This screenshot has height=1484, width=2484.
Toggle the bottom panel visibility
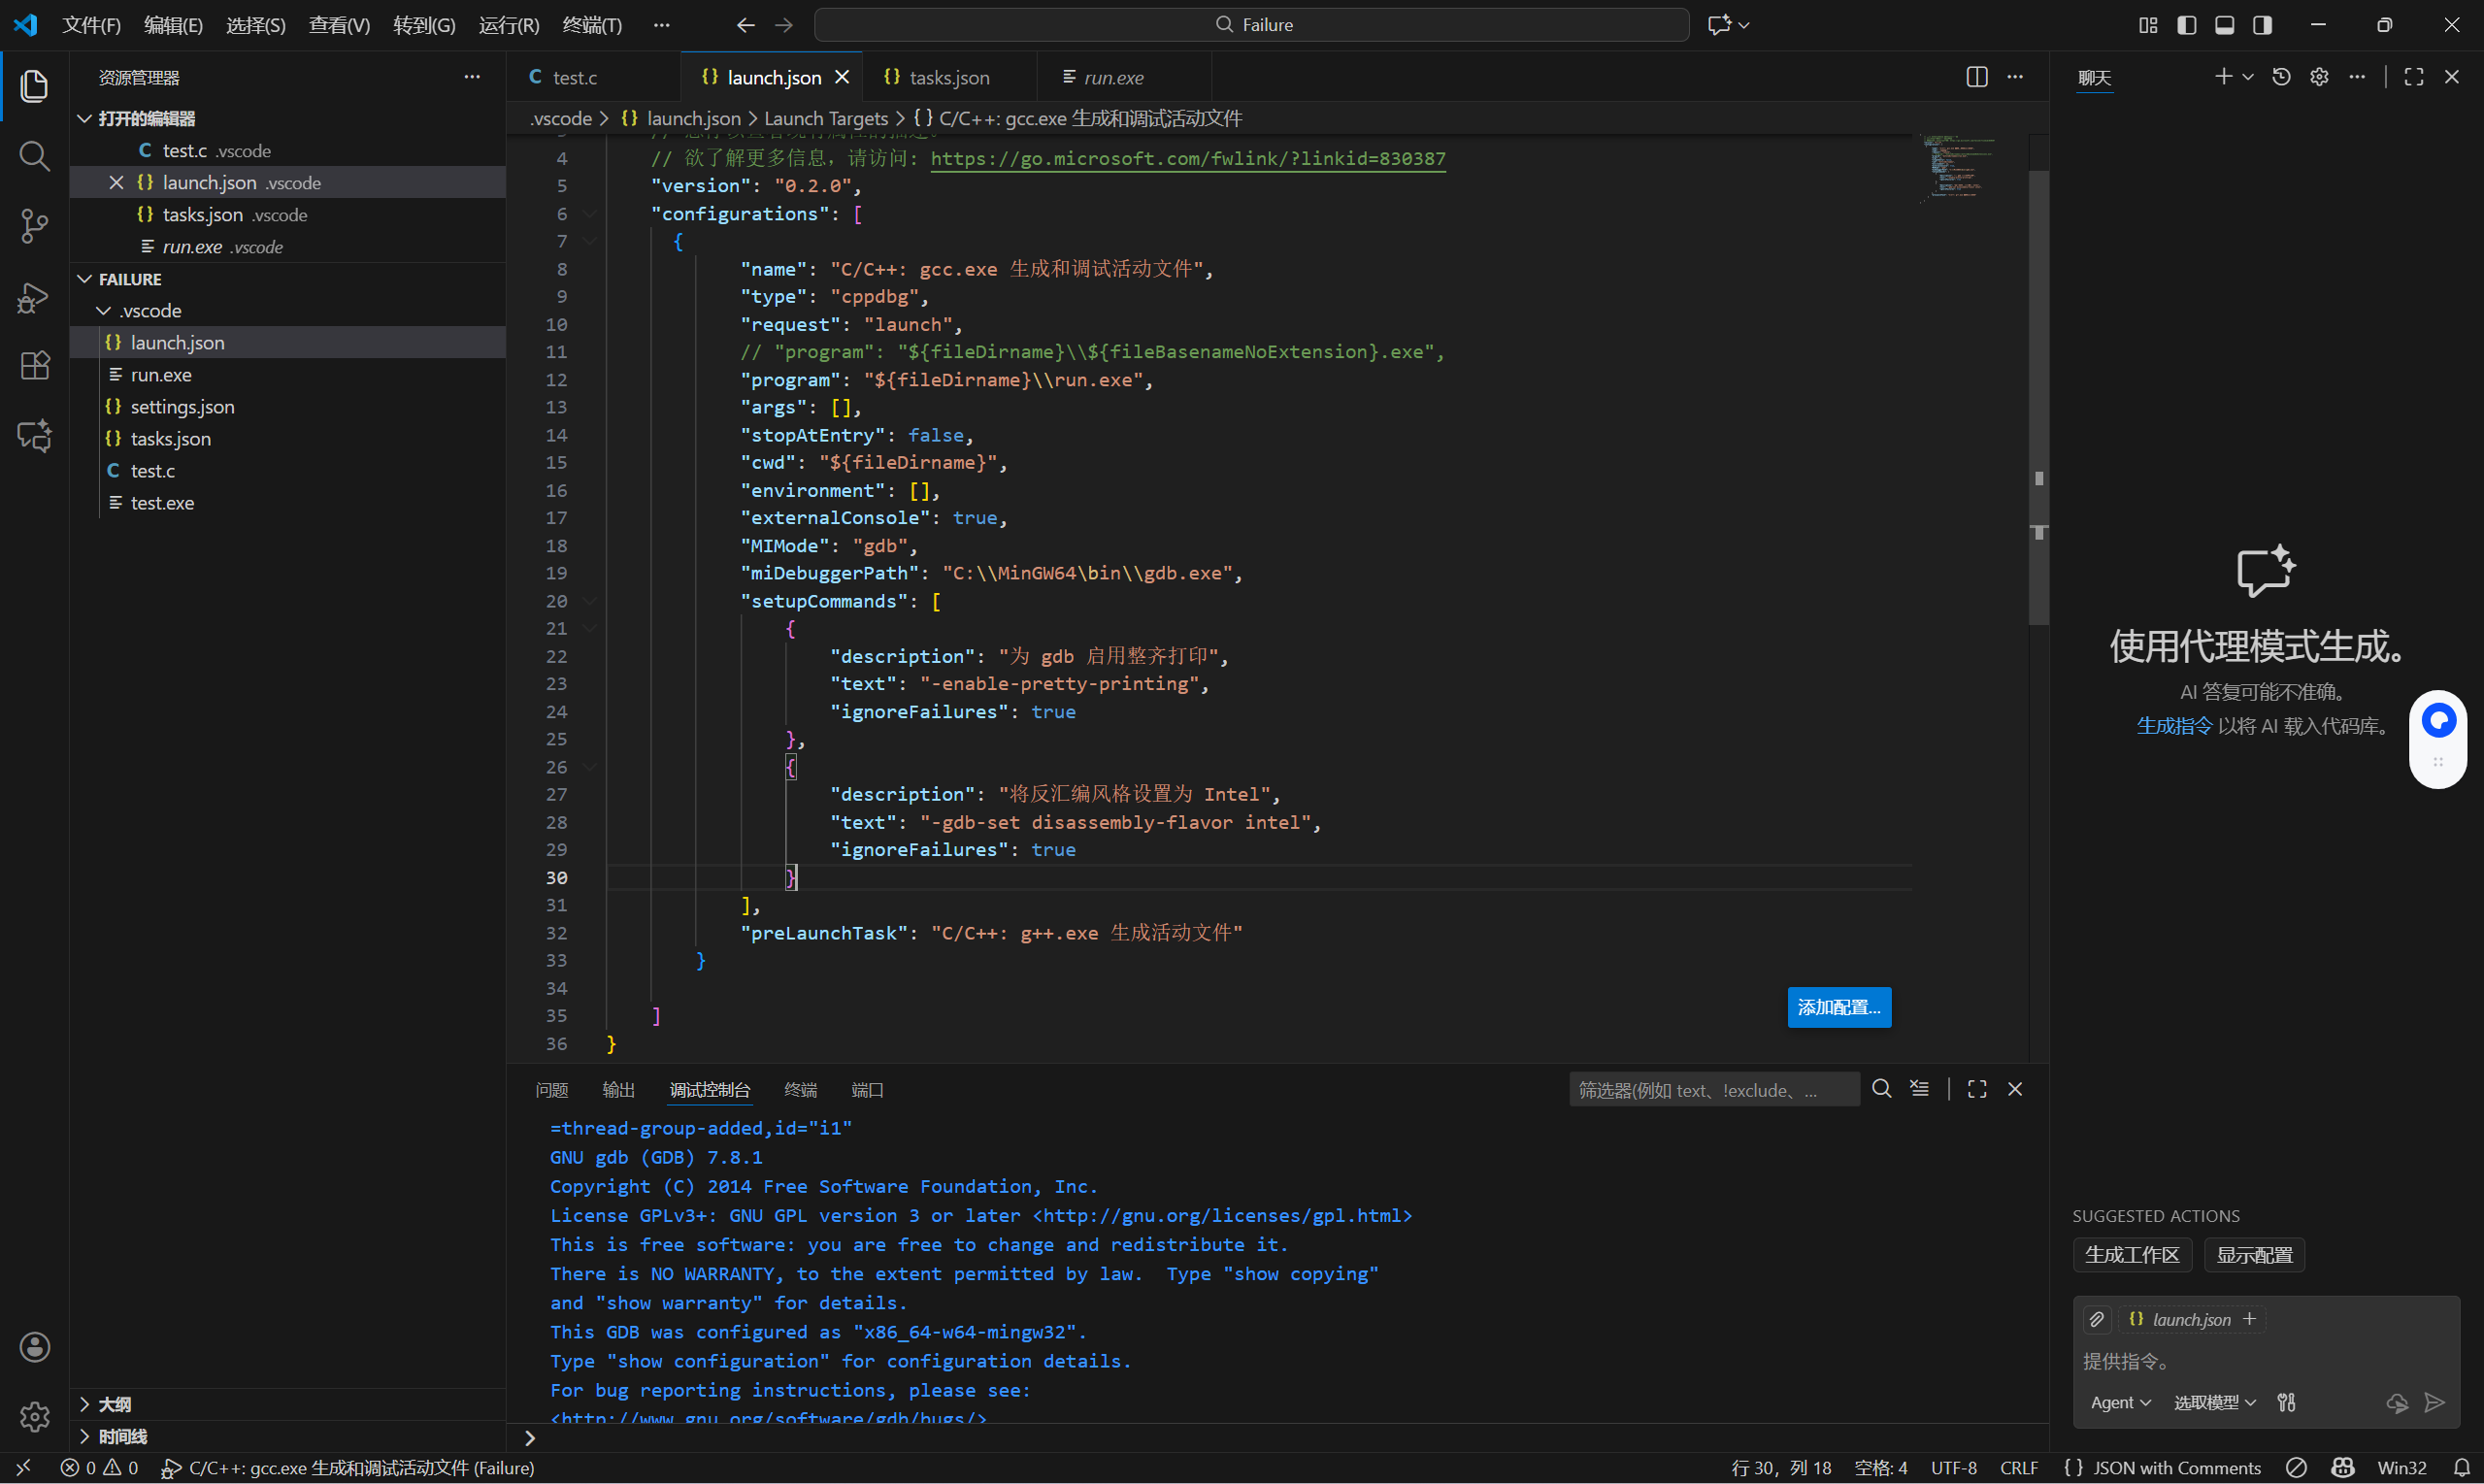2224,25
